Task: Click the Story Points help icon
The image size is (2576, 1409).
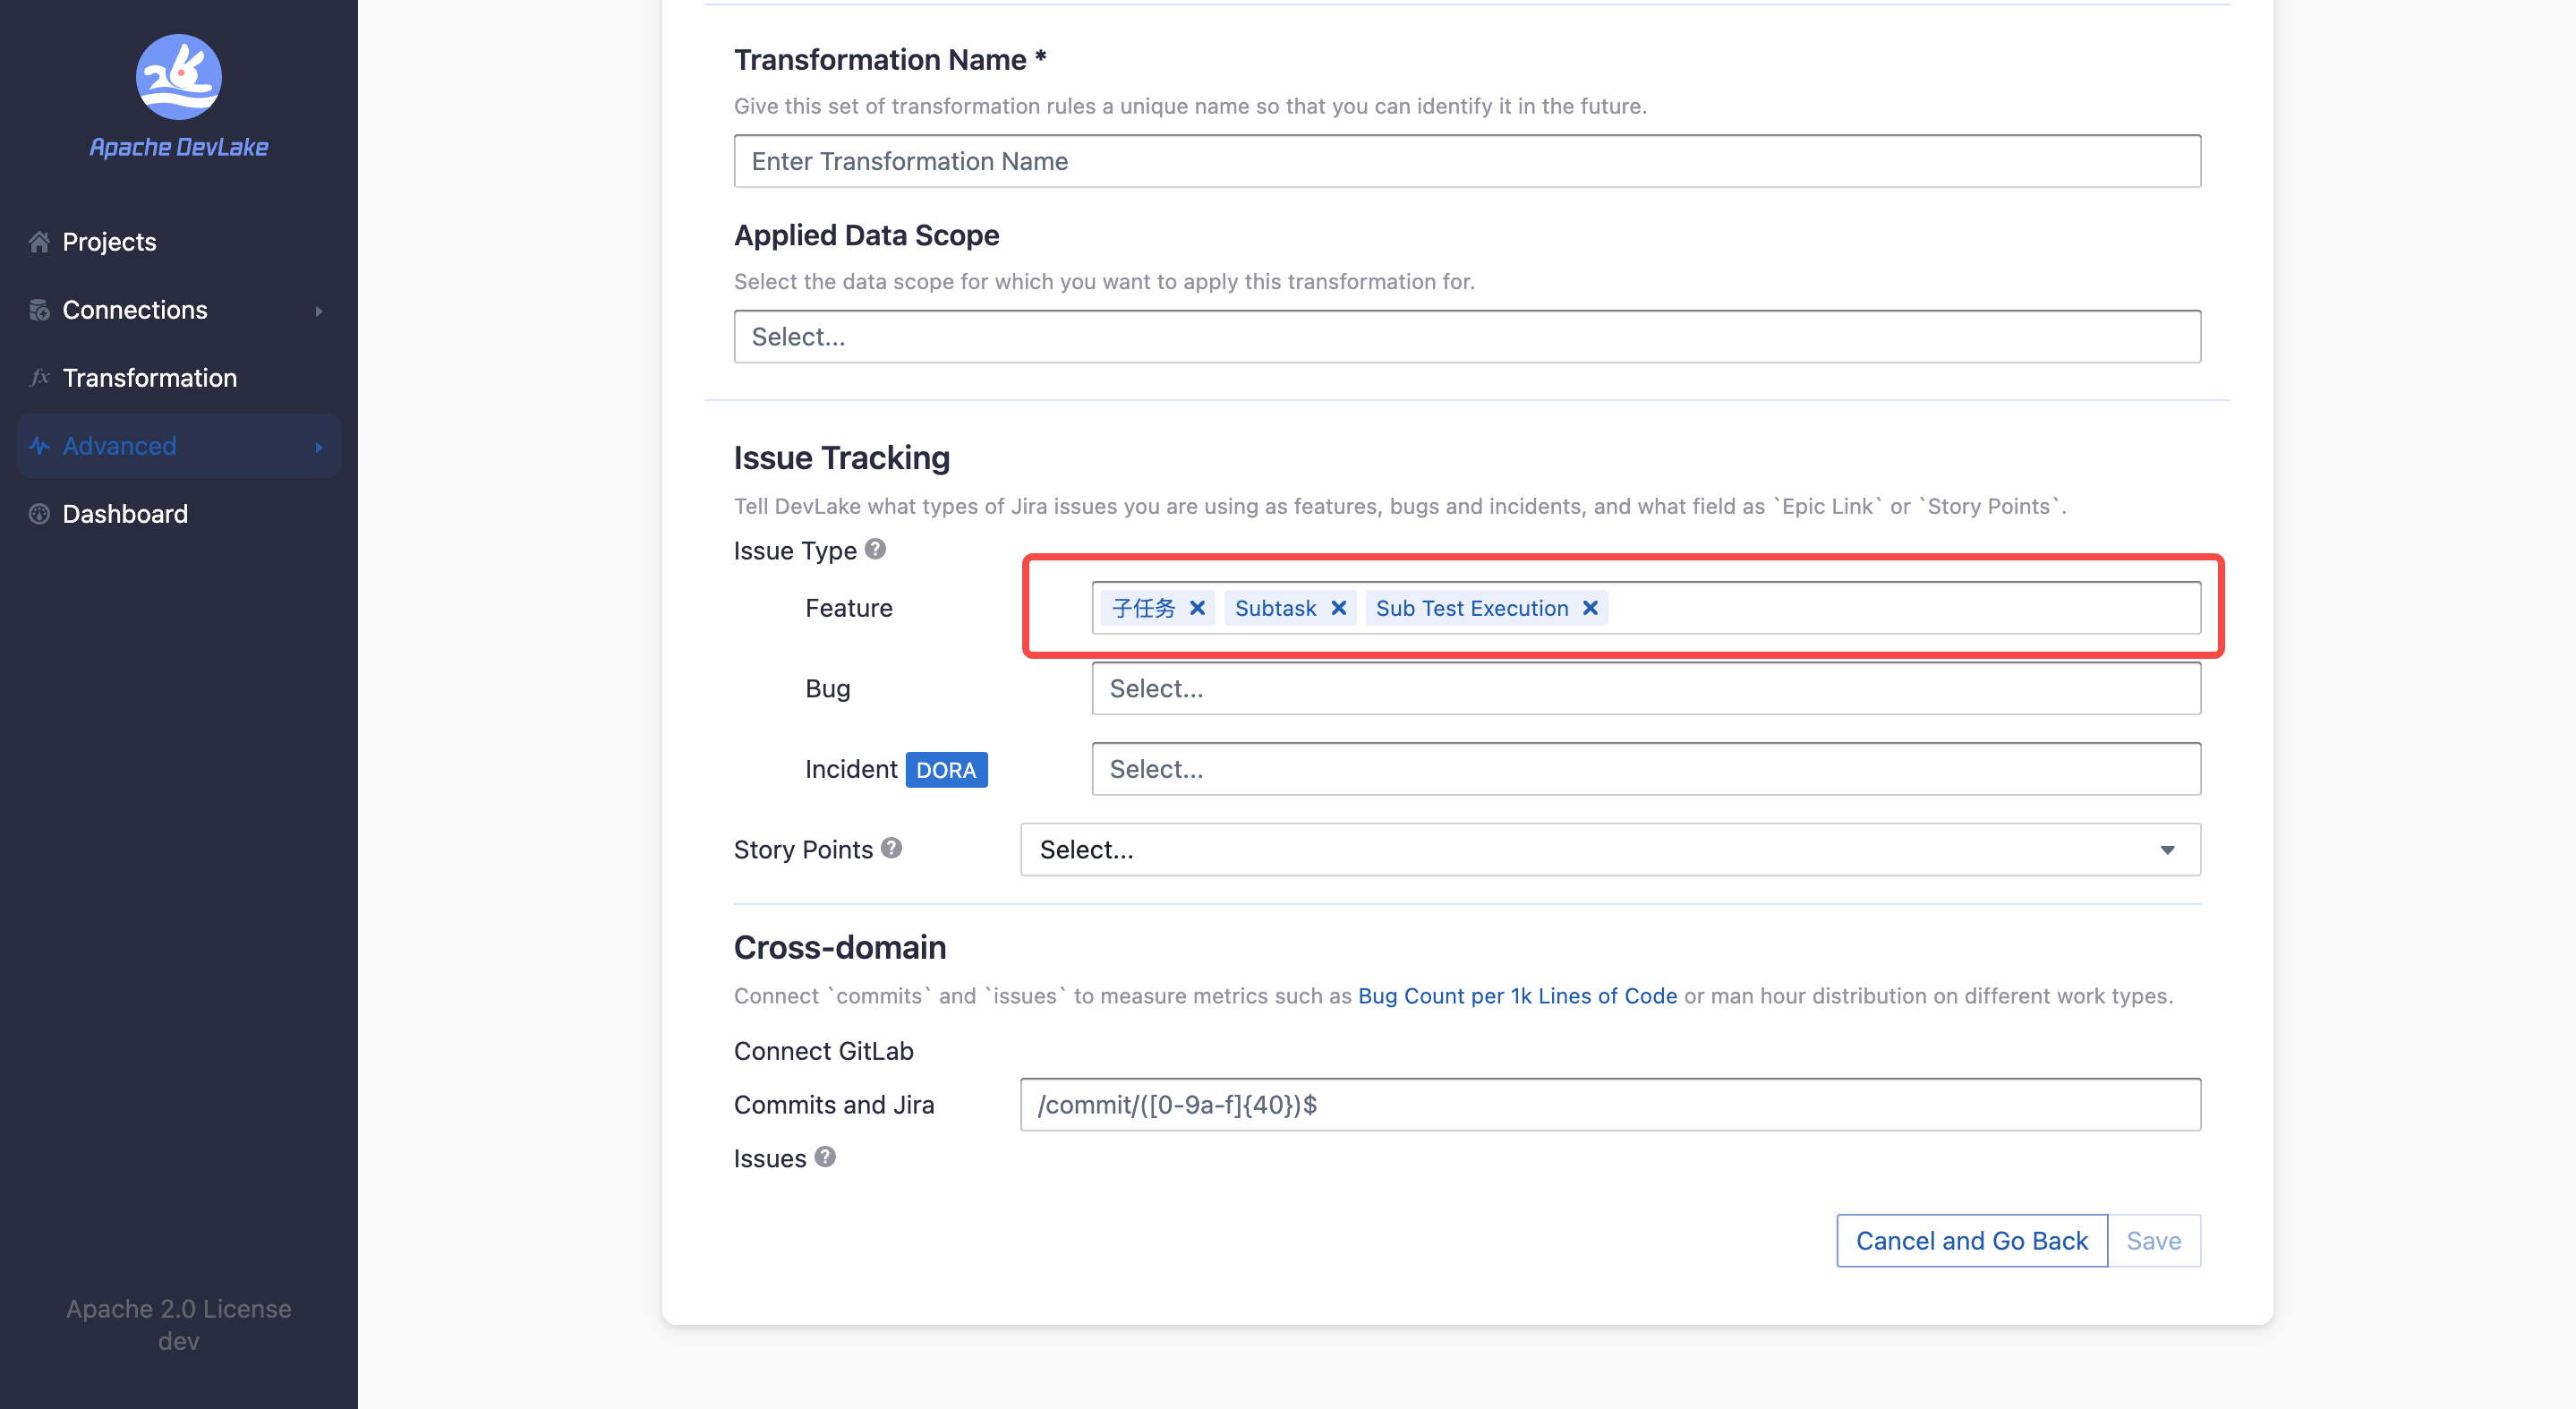Action: click(x=891, y=848)
